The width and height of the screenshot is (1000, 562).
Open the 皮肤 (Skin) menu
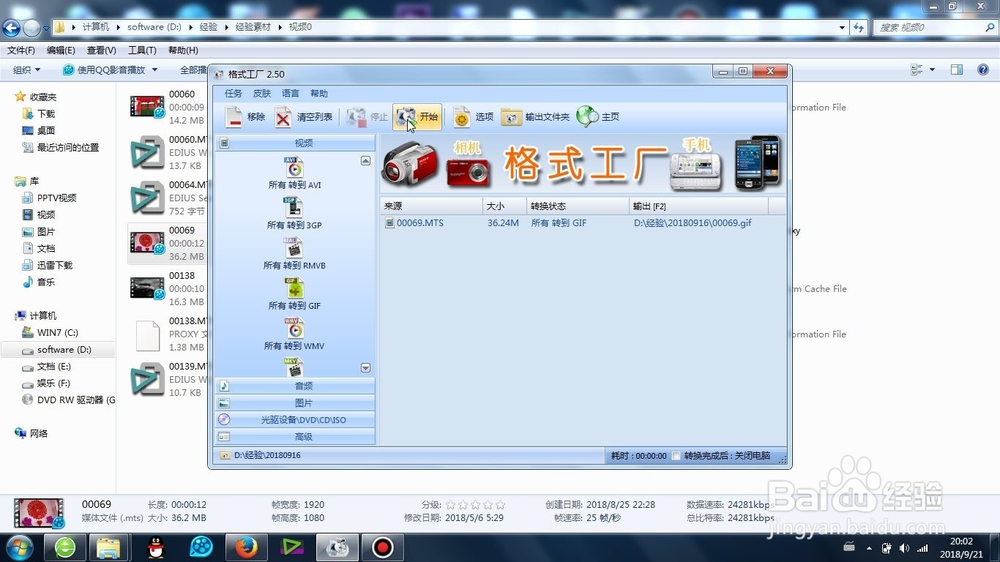(x=262, y=93)
